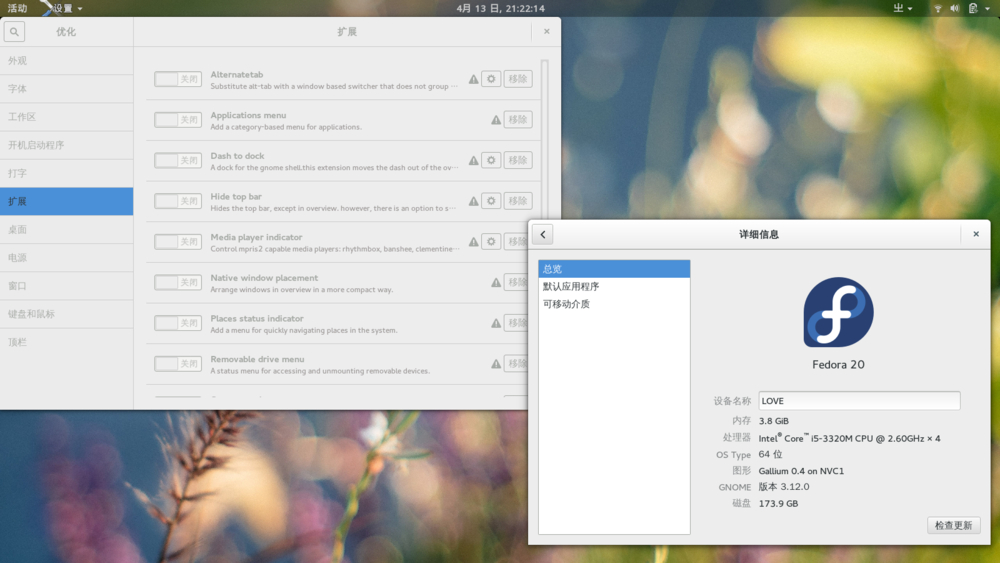Select 顶栏 in Tweak Tool sidebar
This screenshot has width=1000, height=563.
(x=66, y=342)
